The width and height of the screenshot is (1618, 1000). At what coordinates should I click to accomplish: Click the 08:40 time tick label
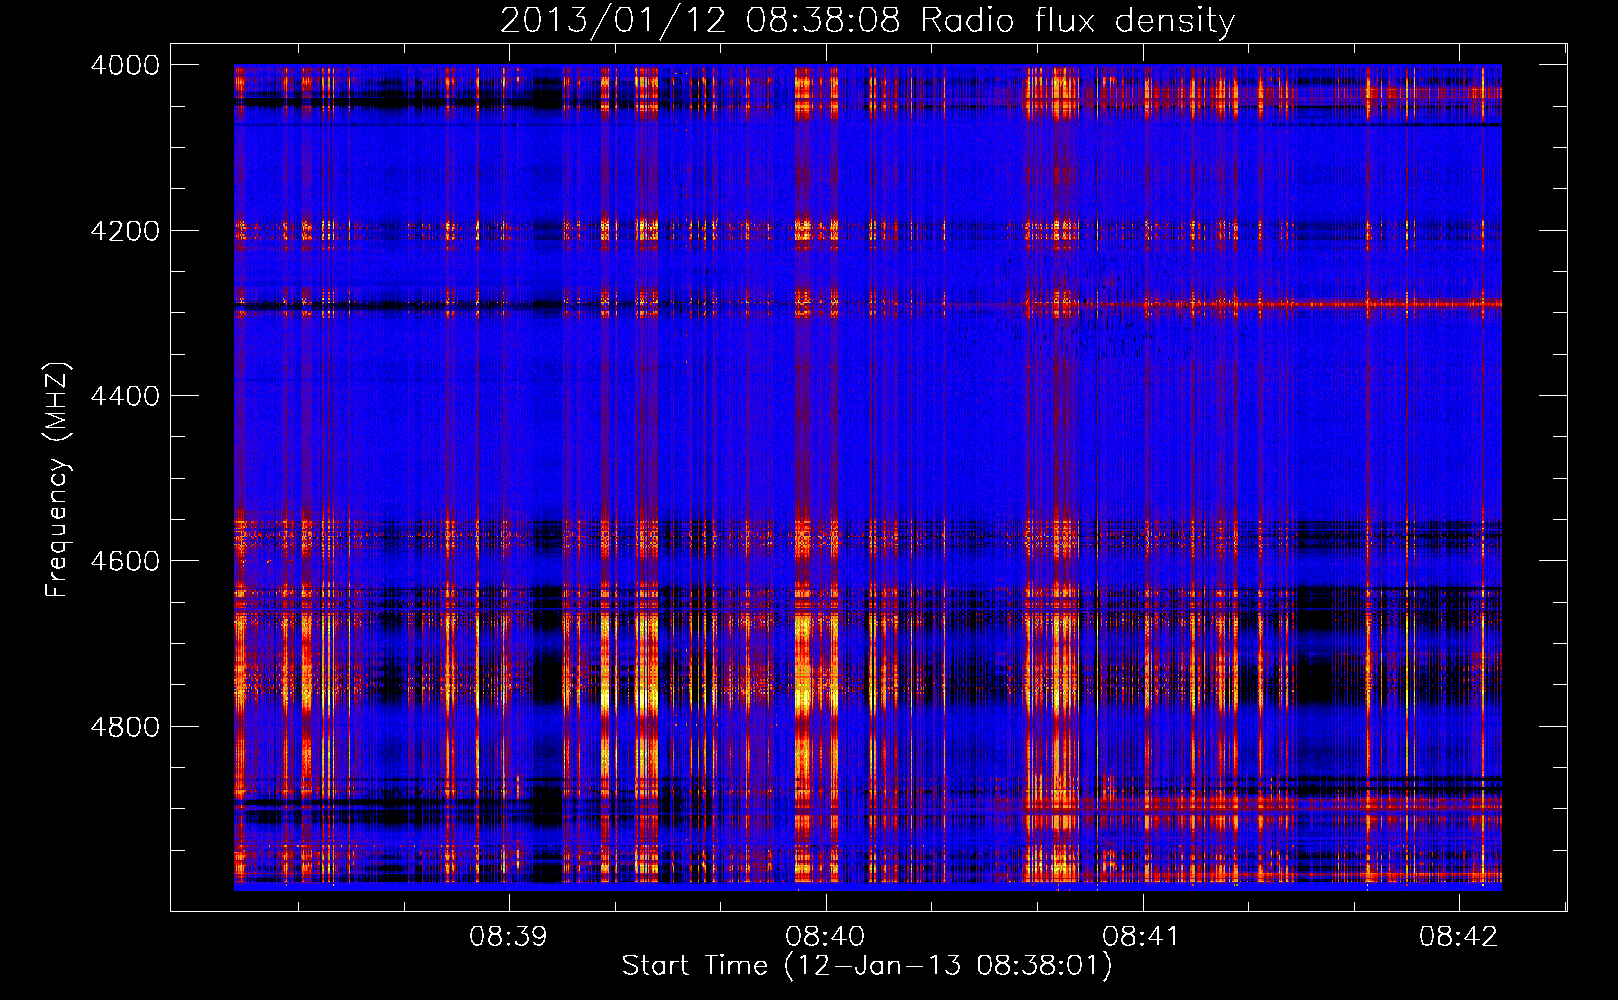click(825, 937)
